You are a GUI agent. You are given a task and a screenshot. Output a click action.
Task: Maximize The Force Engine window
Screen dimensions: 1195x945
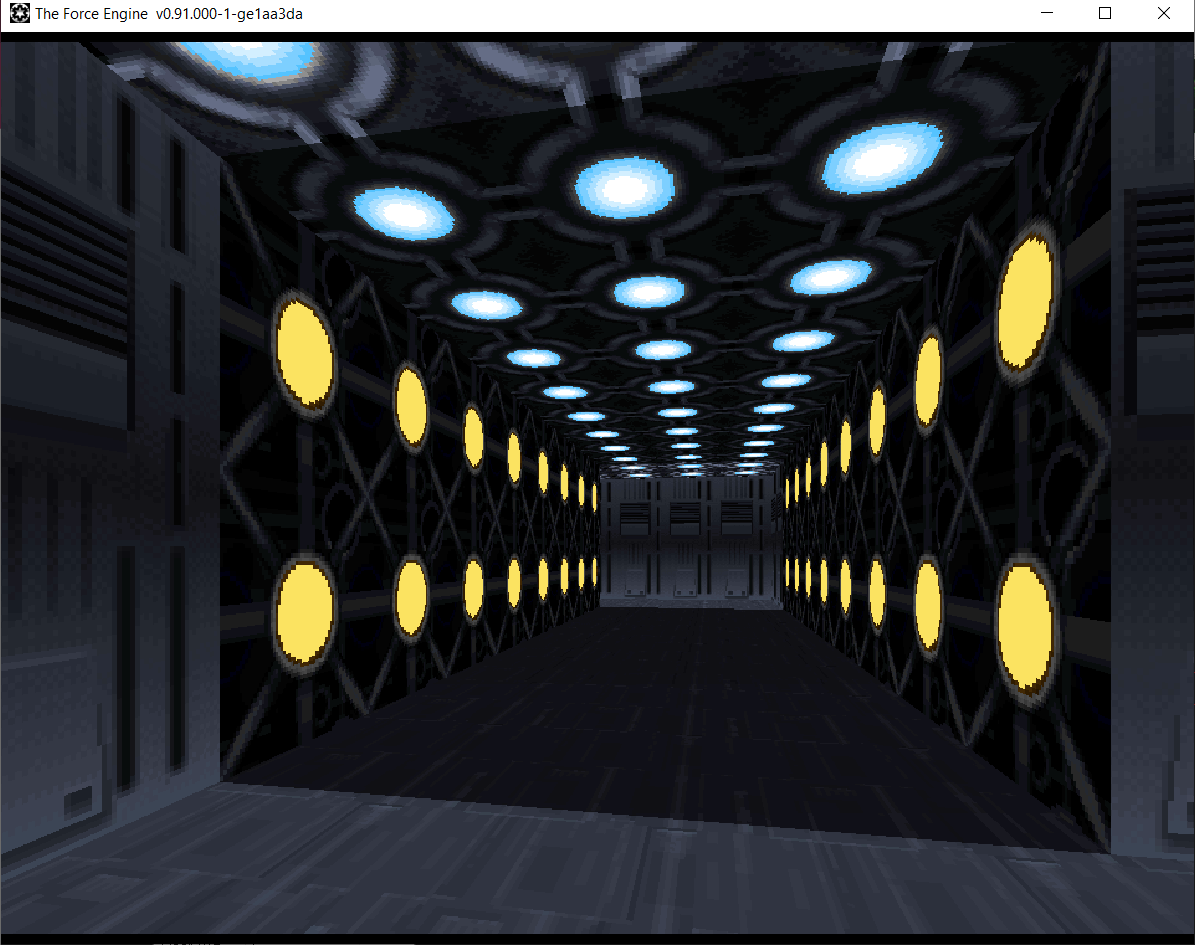tap(1105, 14)
